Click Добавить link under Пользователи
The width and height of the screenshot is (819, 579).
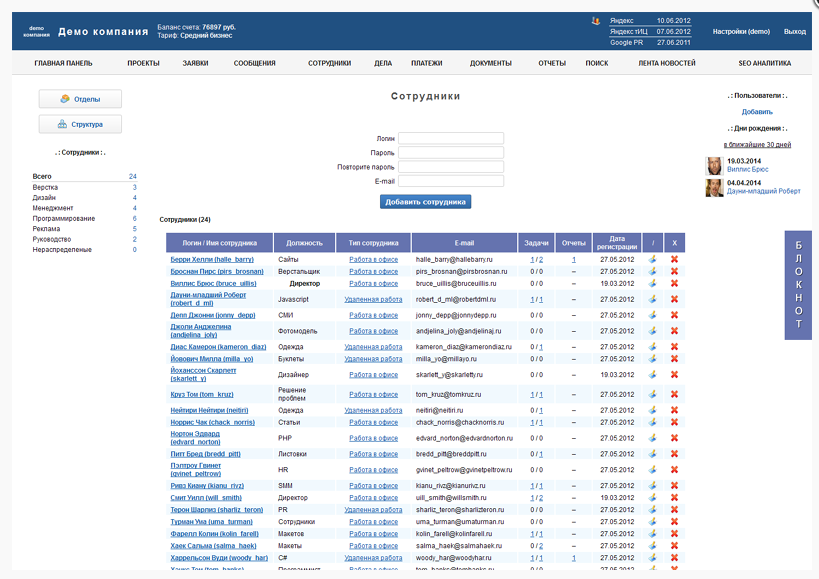[x=757, y=112]
